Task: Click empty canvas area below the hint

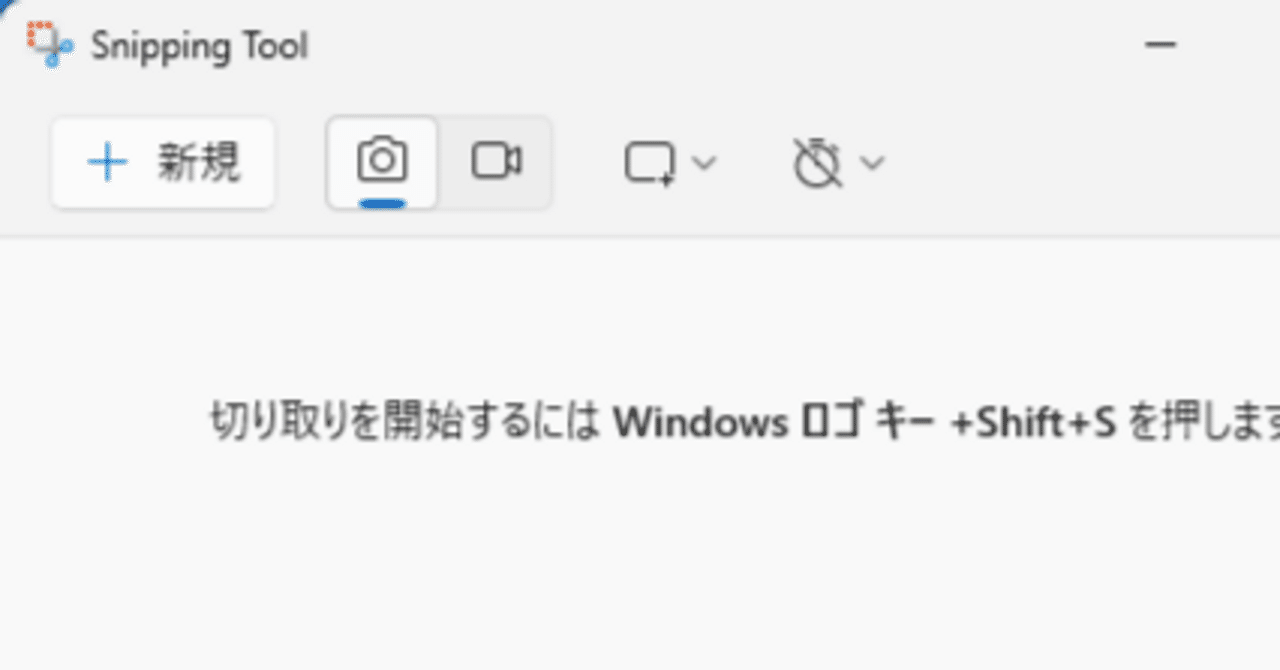Action: pyautogui.click(x=640, y=560)
